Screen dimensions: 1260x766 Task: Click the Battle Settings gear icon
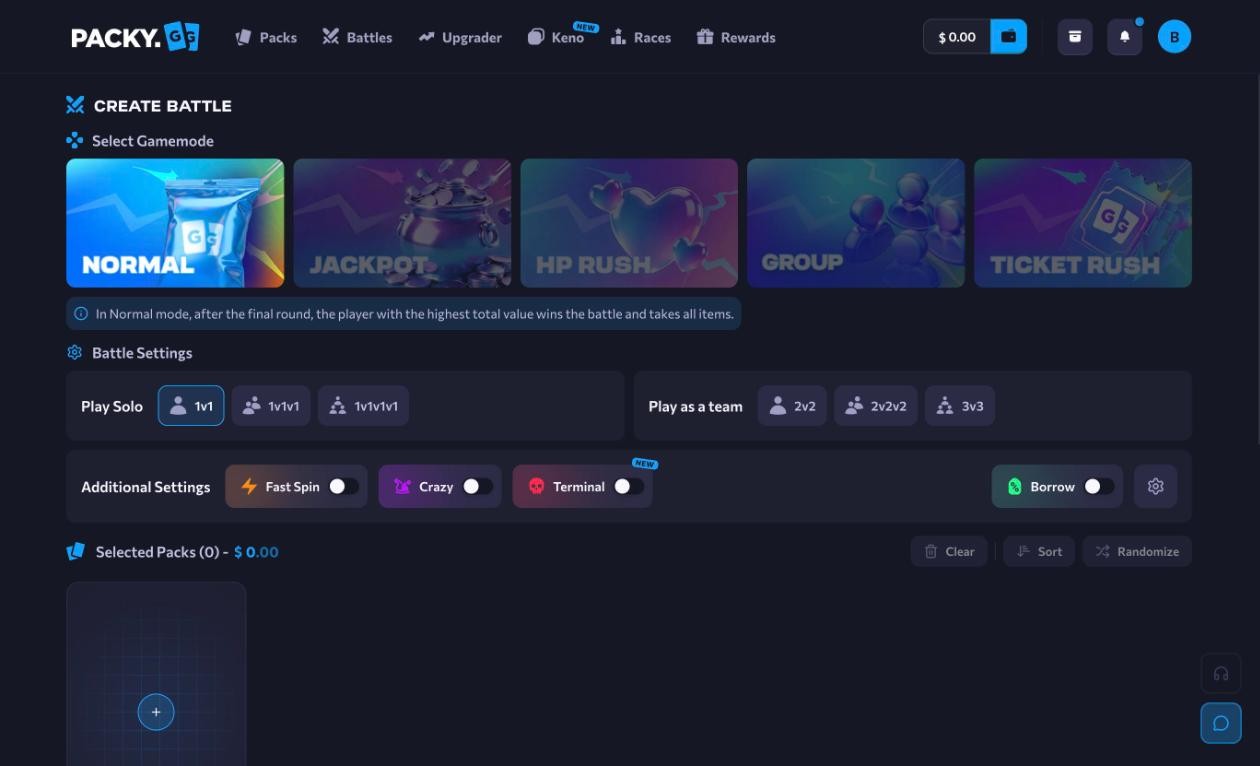tap(74, 352)
